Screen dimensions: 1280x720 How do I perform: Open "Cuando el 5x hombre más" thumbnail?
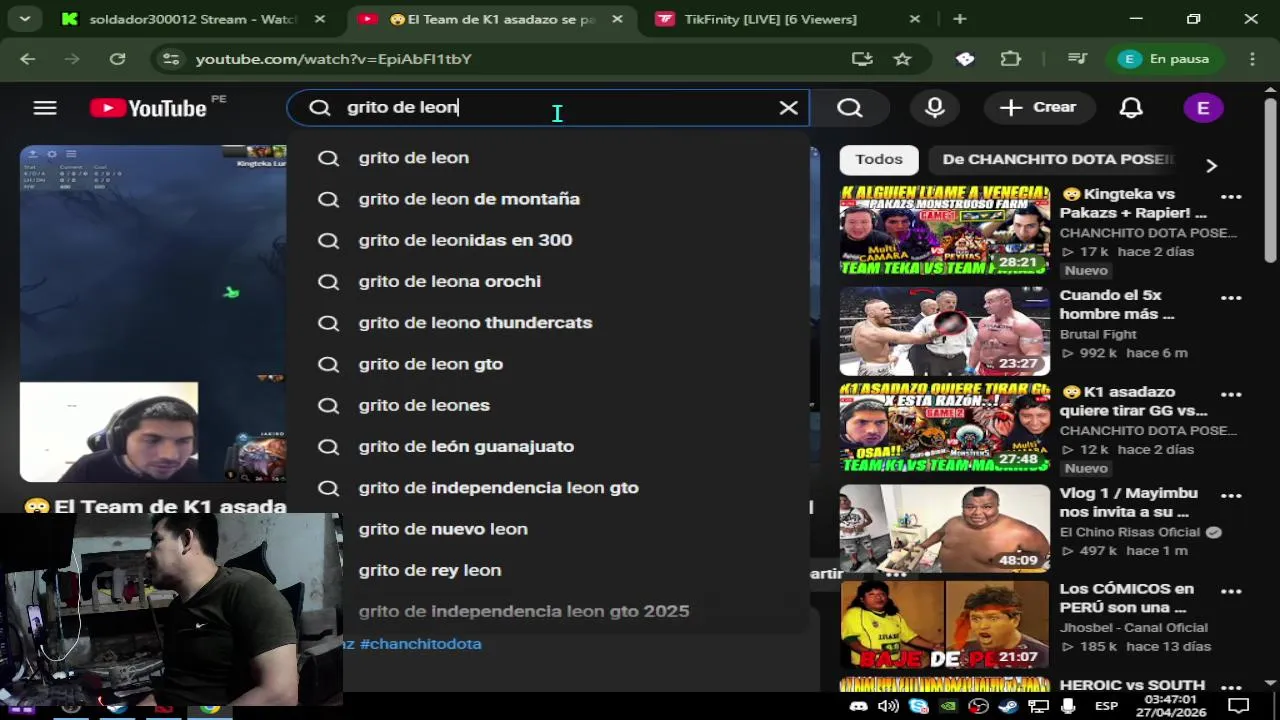pos(945,331)
